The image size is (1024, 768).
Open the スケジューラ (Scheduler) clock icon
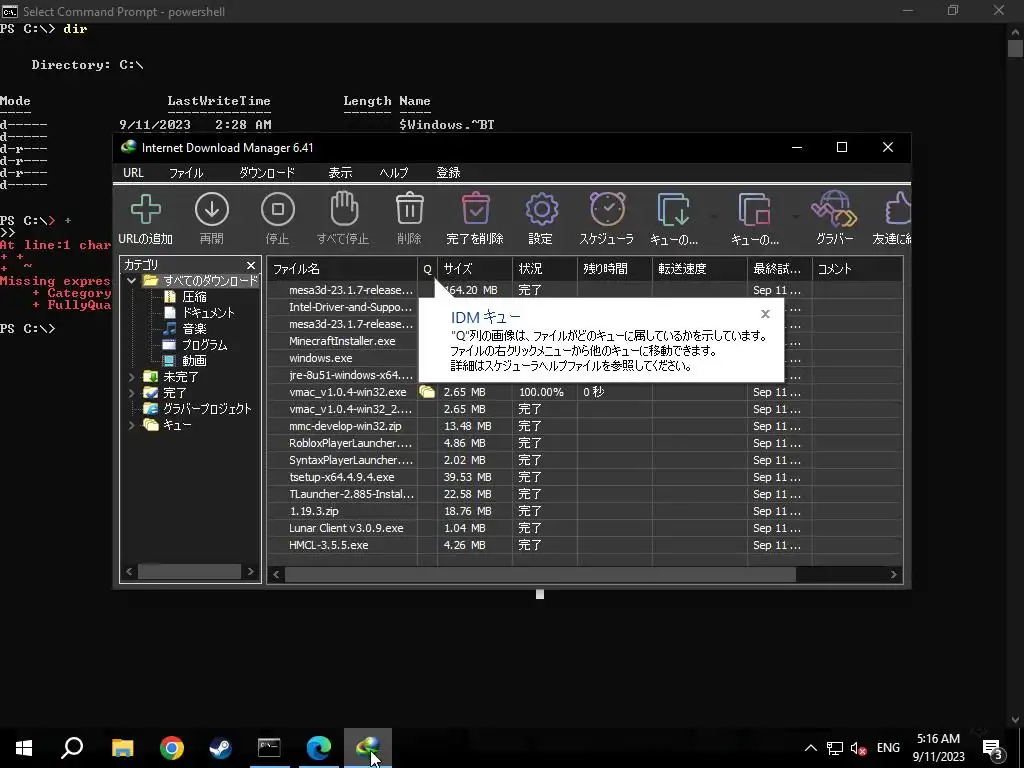(607, 209)
